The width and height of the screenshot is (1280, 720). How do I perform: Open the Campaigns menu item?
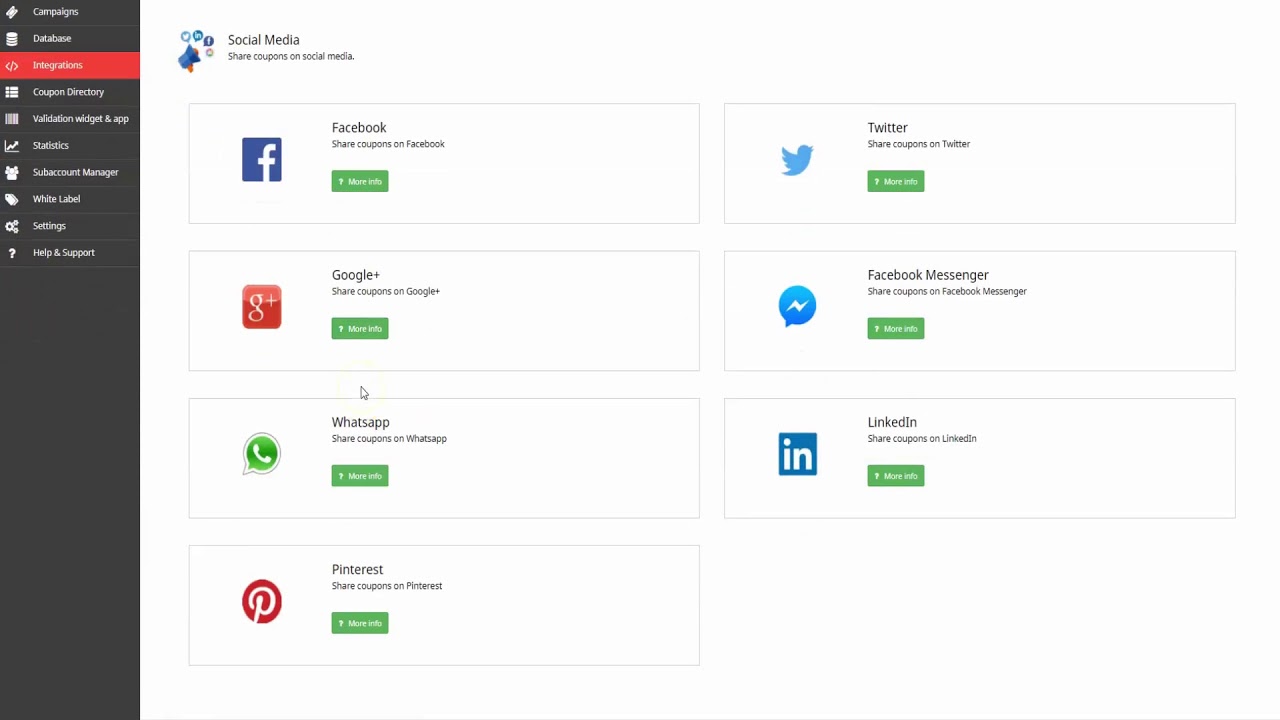click(70, 12)
